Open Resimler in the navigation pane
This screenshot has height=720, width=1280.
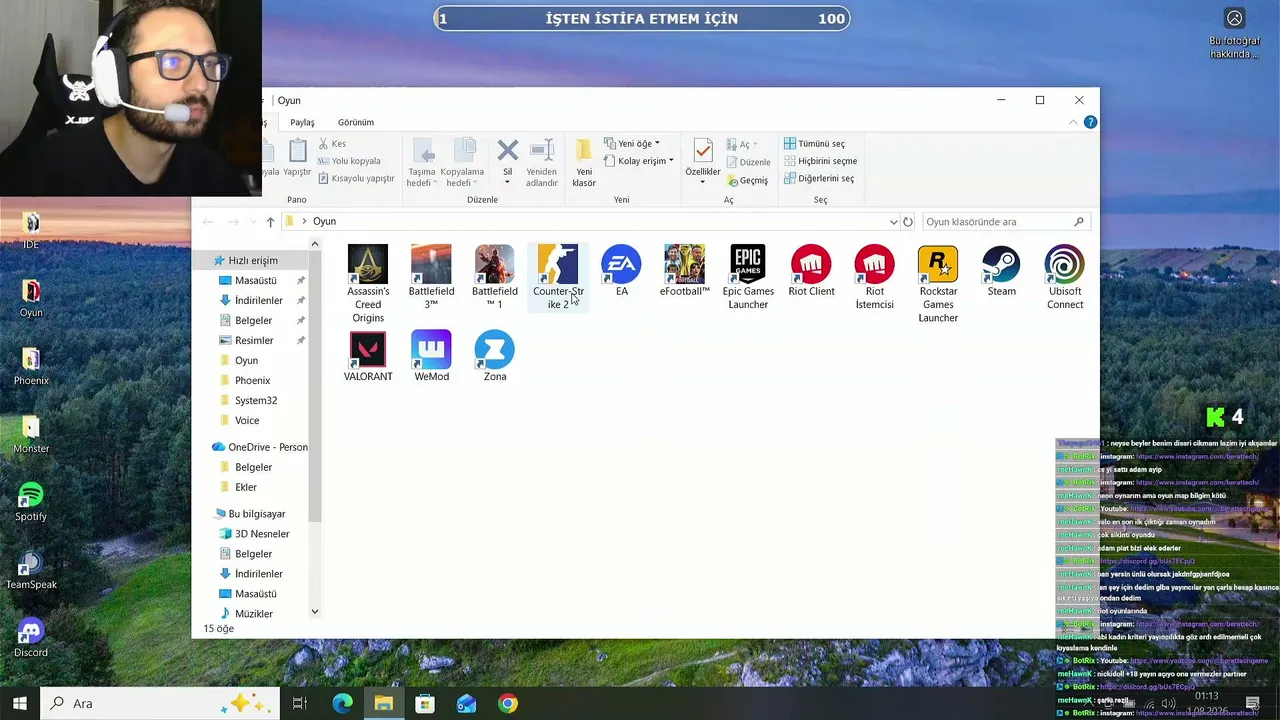253,340
